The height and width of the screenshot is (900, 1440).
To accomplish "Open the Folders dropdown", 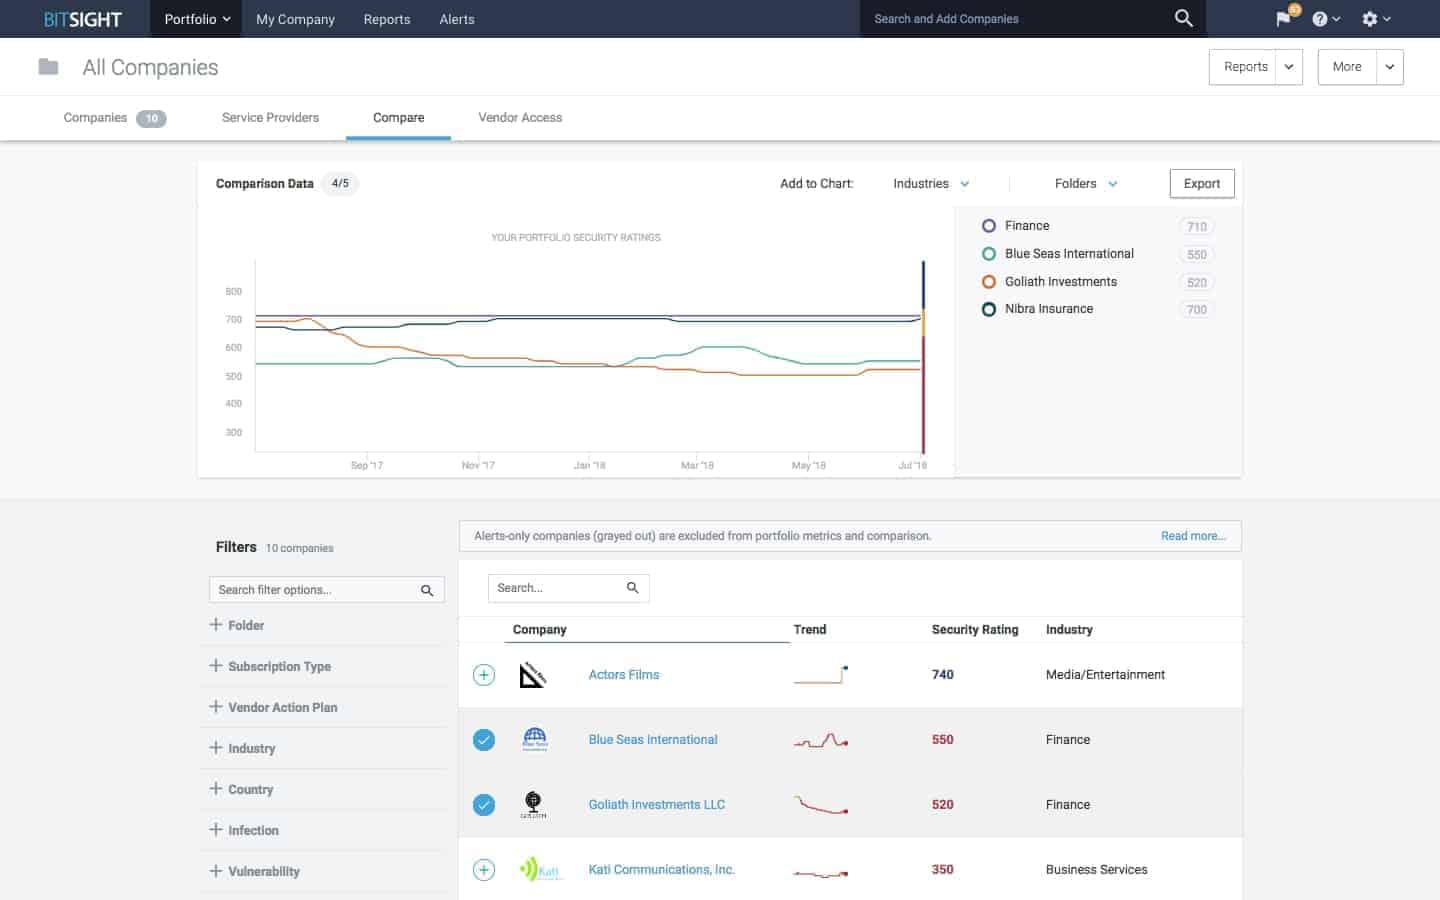I will pos(1086,184).
